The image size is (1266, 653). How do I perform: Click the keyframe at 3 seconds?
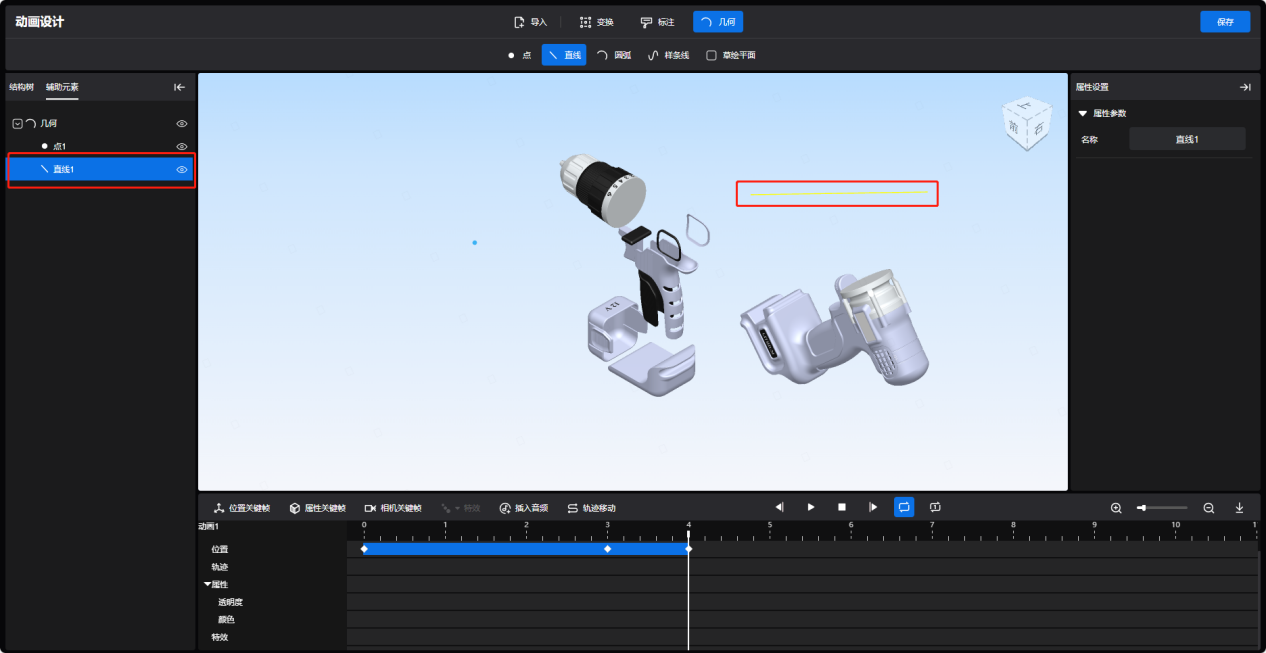(x=607, y=549)
